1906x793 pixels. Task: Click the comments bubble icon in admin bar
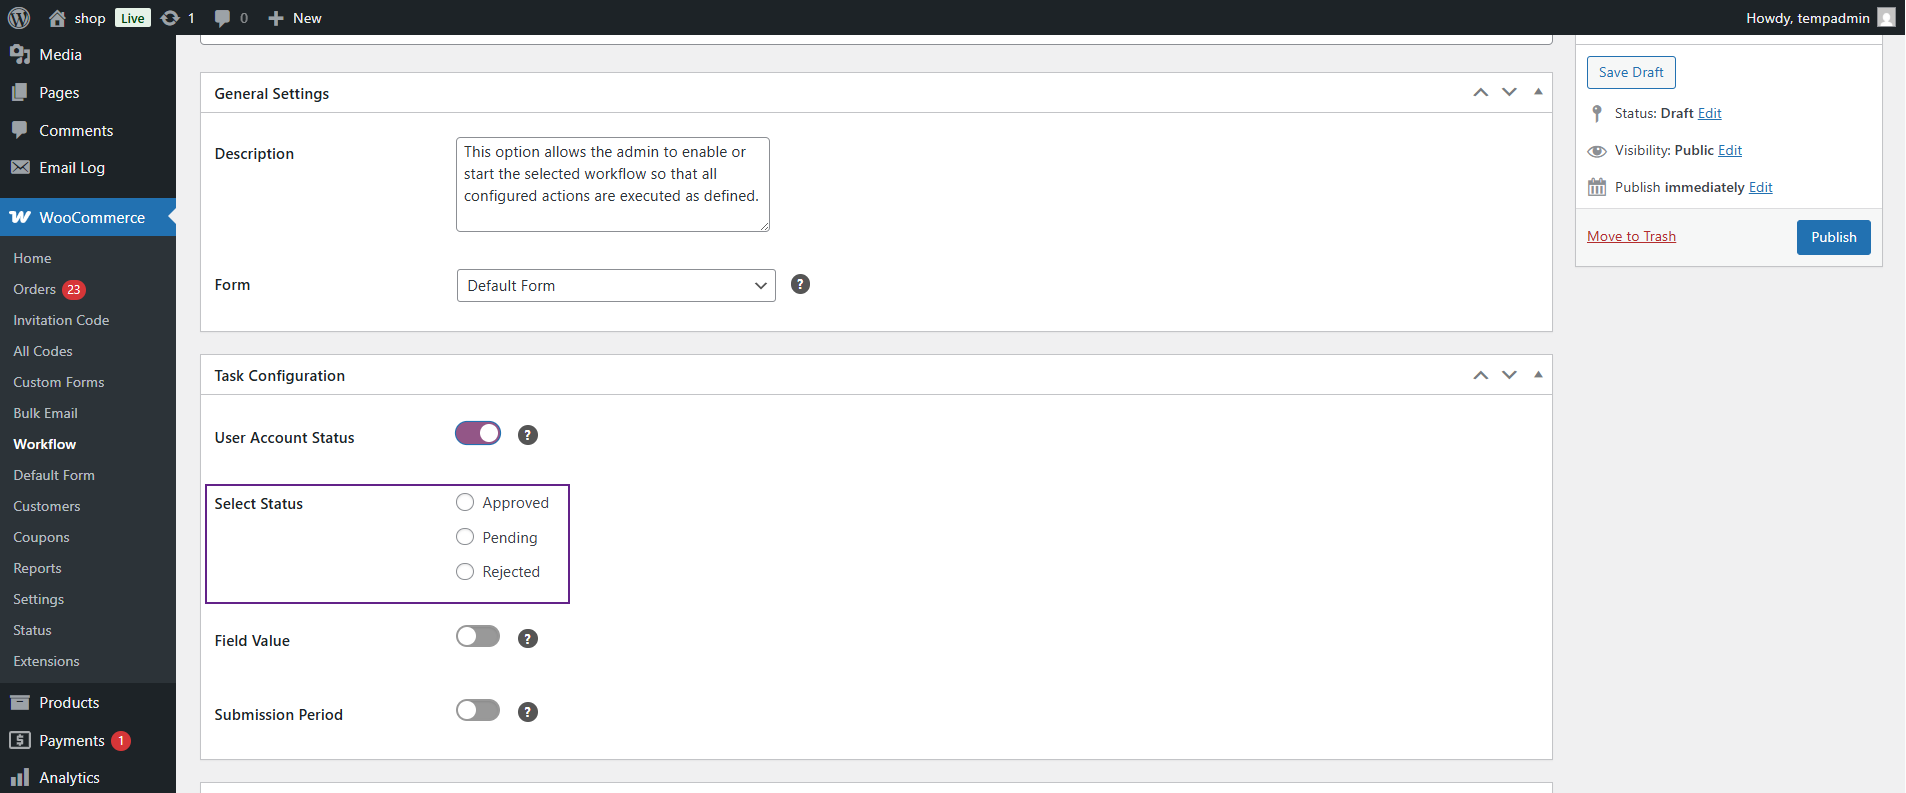coord(222,18)
